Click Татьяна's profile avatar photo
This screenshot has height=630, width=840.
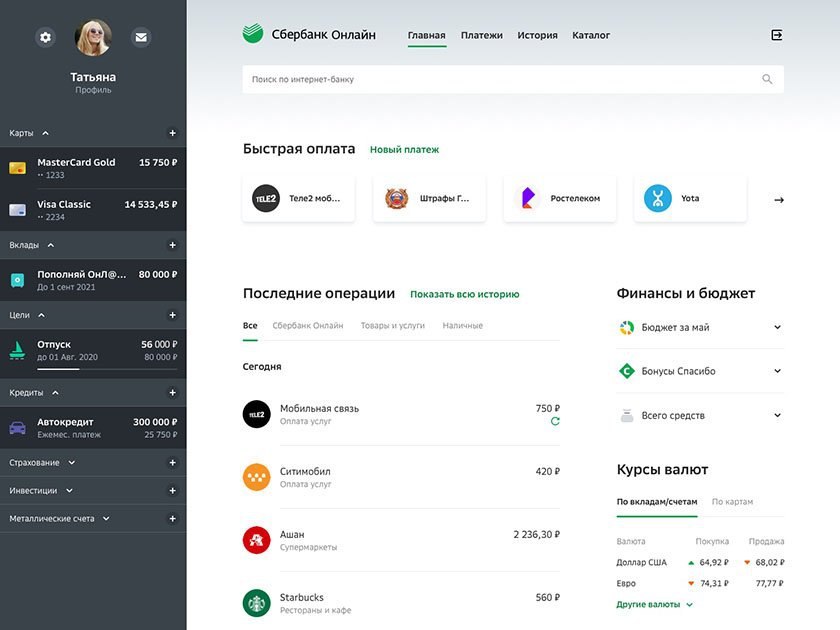93,38
